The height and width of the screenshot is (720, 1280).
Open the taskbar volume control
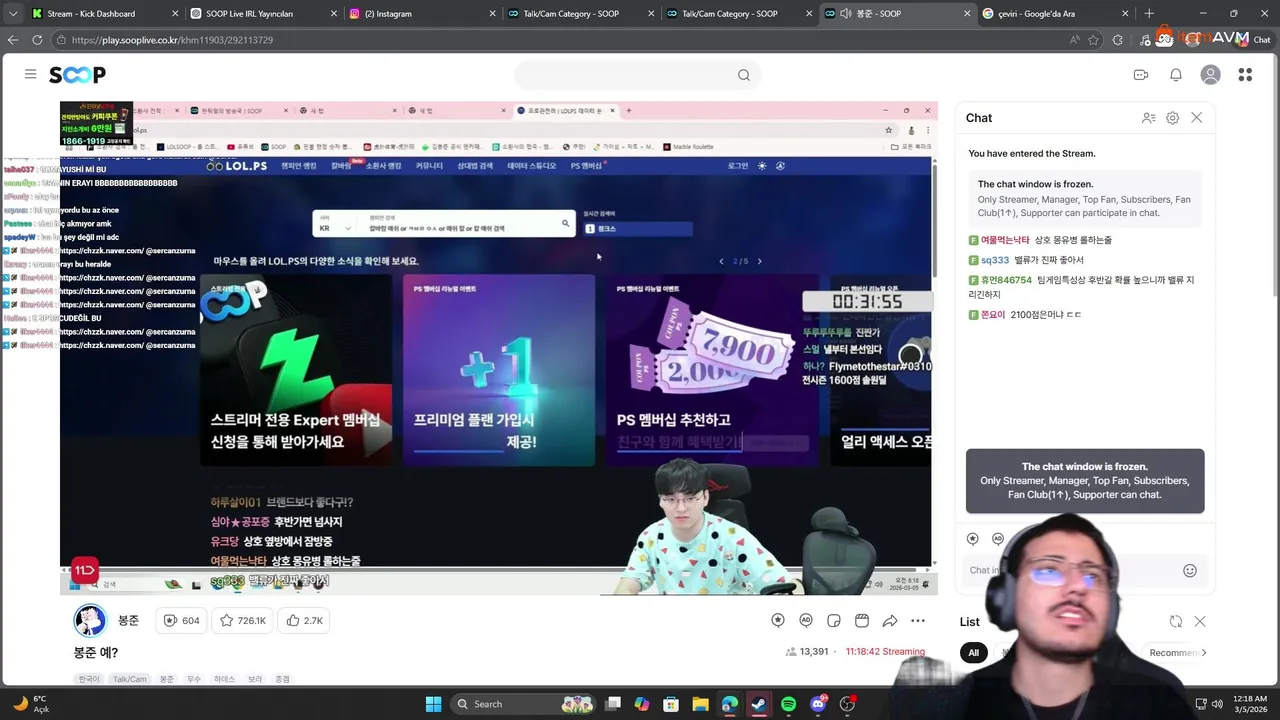click(x=1217, y=704)
